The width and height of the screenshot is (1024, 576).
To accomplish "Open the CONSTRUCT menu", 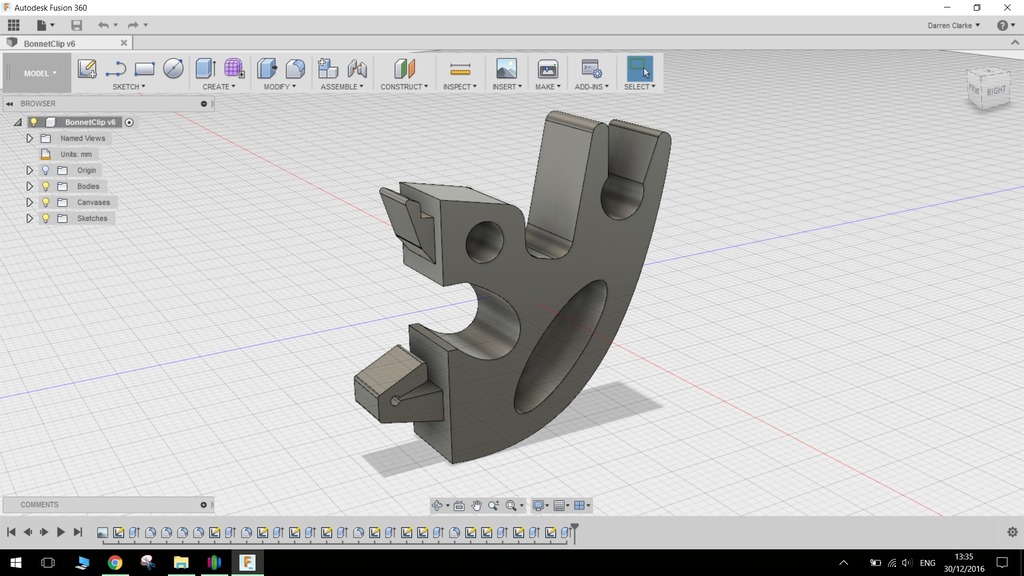I will [404, 87].
